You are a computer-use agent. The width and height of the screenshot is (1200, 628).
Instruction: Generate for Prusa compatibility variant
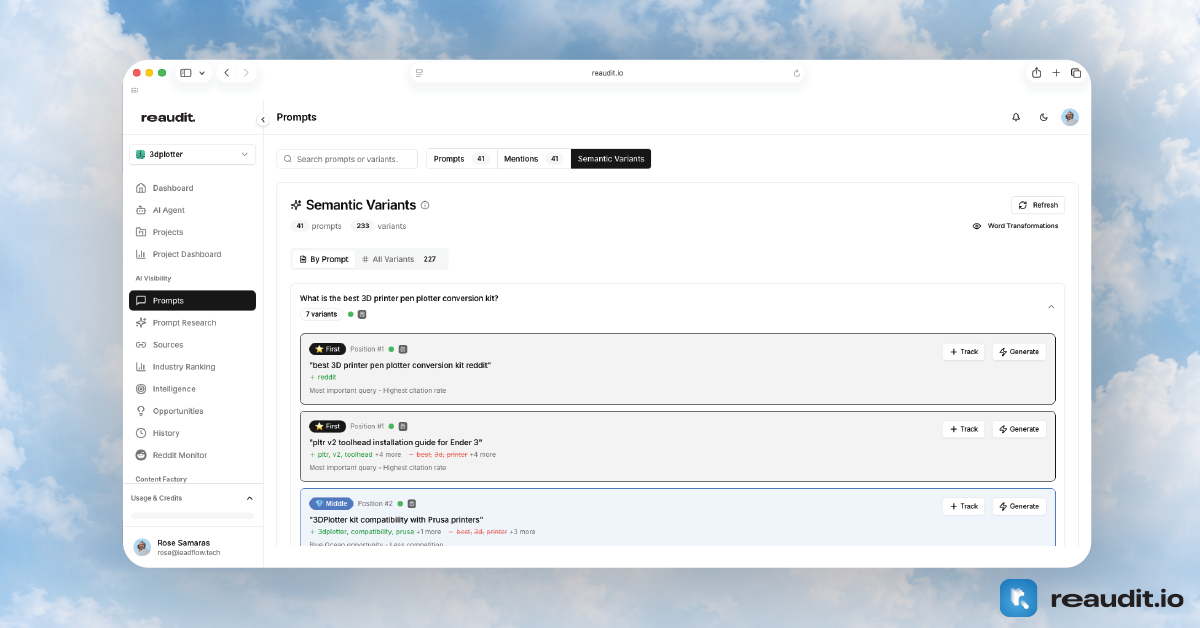coord(1019,506)
